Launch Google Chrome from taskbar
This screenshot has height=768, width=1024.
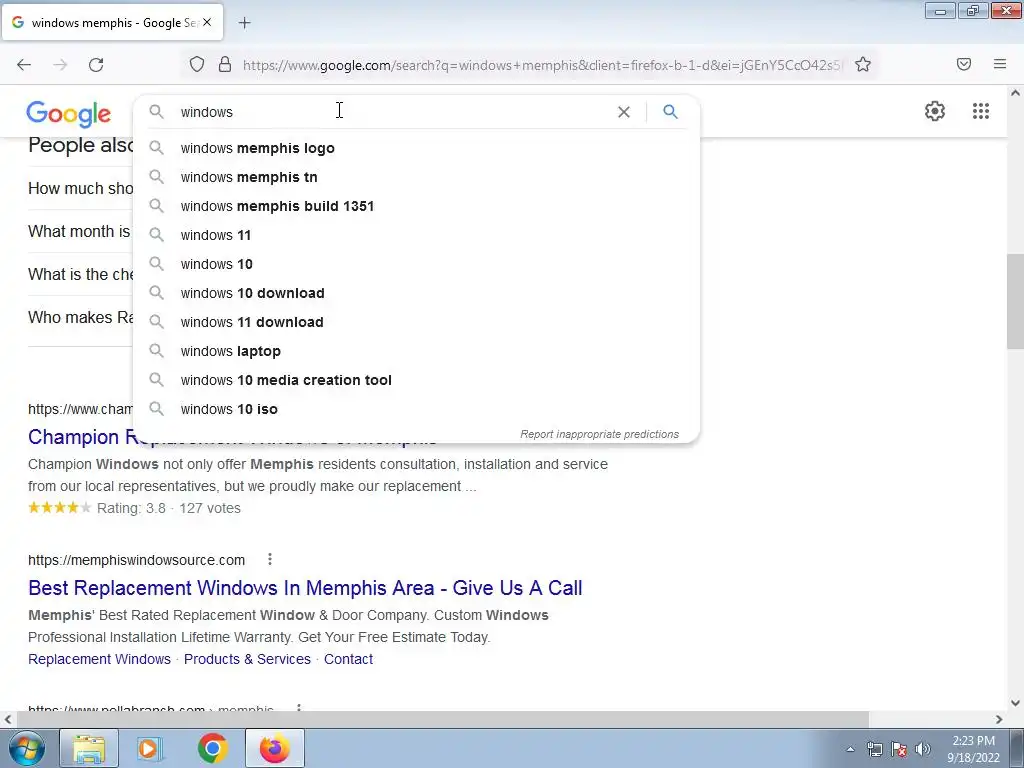212,748
